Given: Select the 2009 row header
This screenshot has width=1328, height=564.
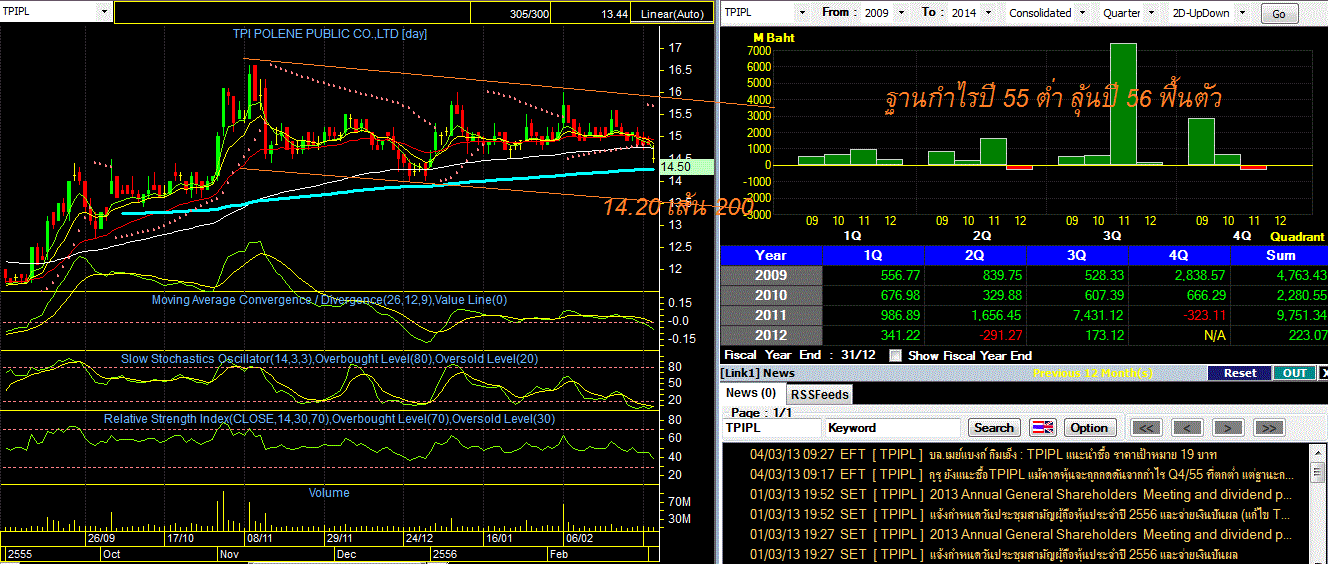Looking at the screenshot, I should [x=771, y=275].
